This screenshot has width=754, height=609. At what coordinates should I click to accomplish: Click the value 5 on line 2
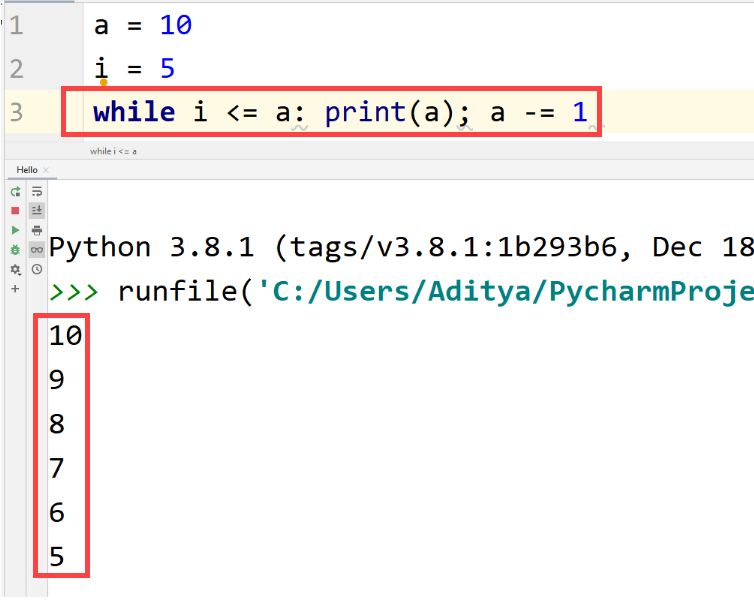click(x=167, y=68)
